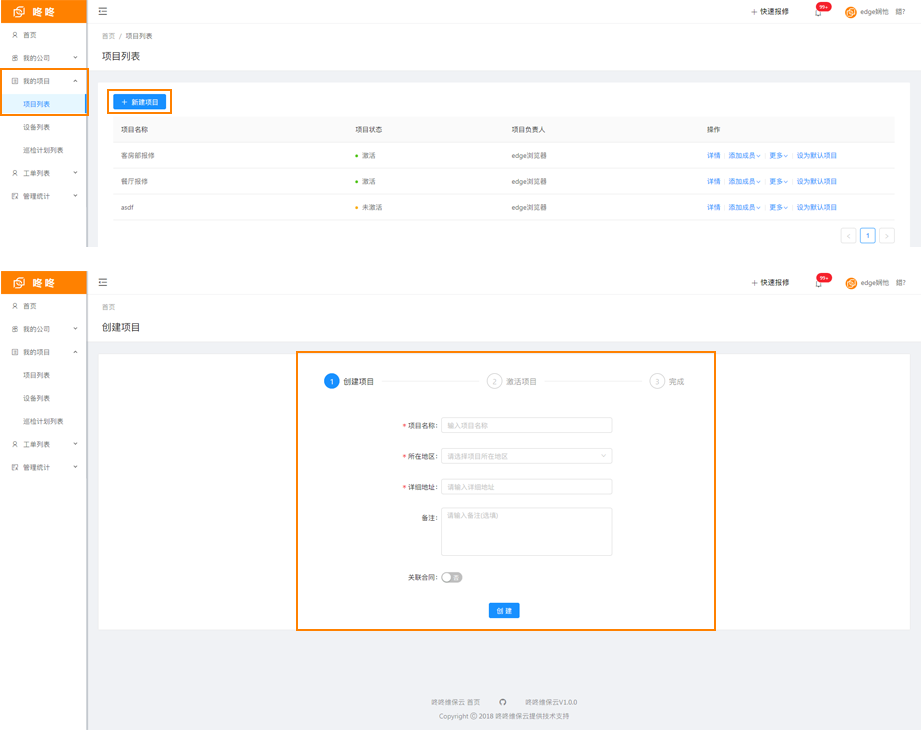Viewport: 921px width, 730px height.
Task: Open the 所在地区 region dropdown
Action: tap(526, 456)
